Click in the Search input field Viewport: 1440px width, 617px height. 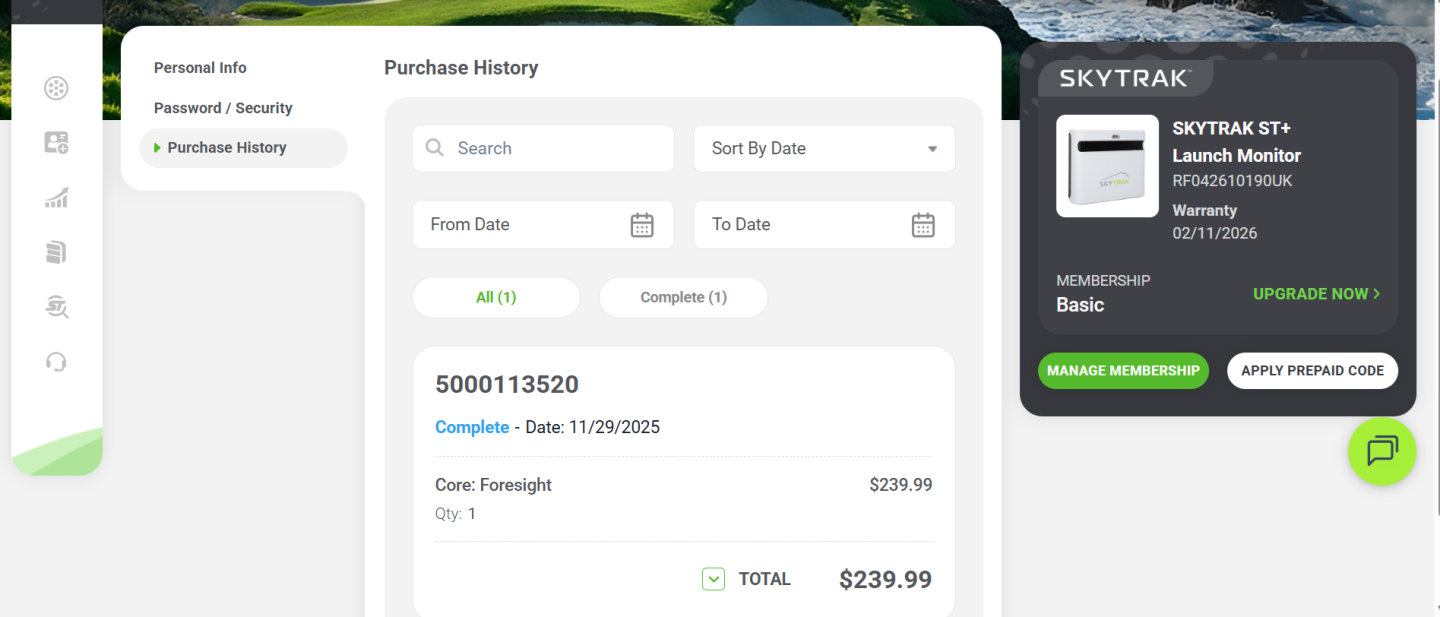[x=543, y=148]
